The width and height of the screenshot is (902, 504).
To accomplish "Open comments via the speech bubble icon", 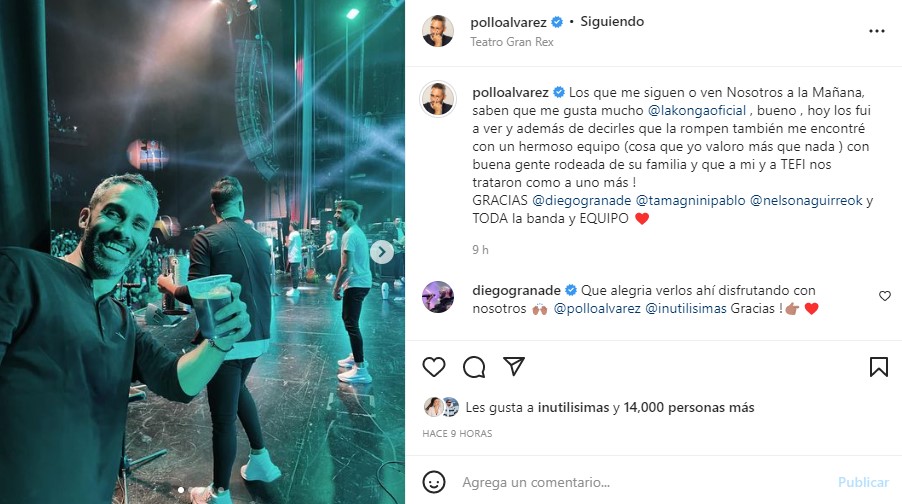I will point(474,366).
